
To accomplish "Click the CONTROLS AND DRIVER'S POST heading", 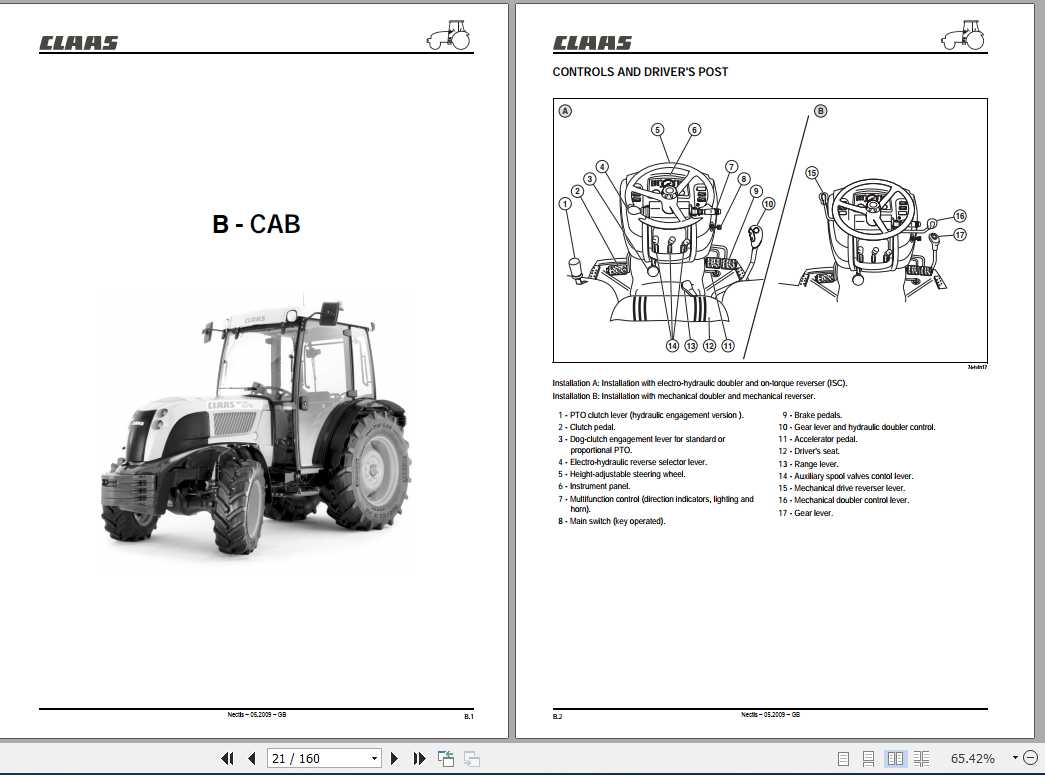I will (x=640, y=71).
